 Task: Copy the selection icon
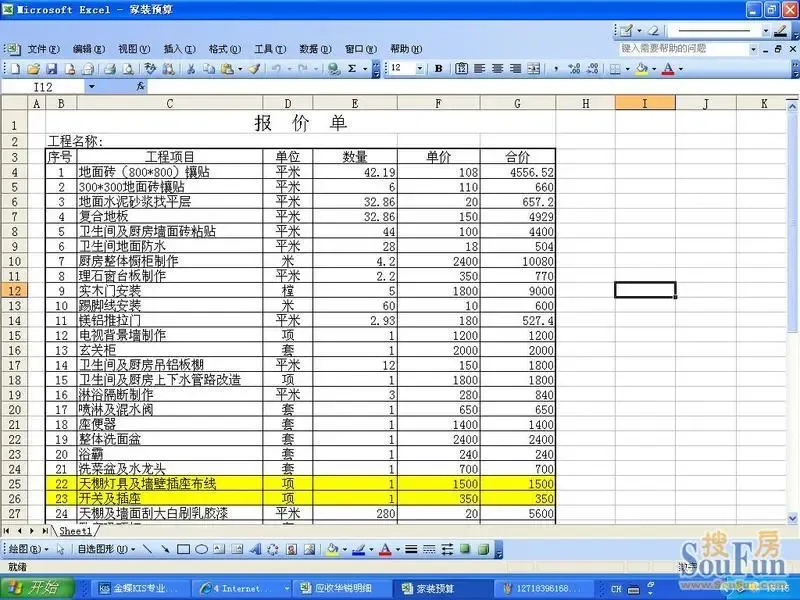tap(209, 68)
